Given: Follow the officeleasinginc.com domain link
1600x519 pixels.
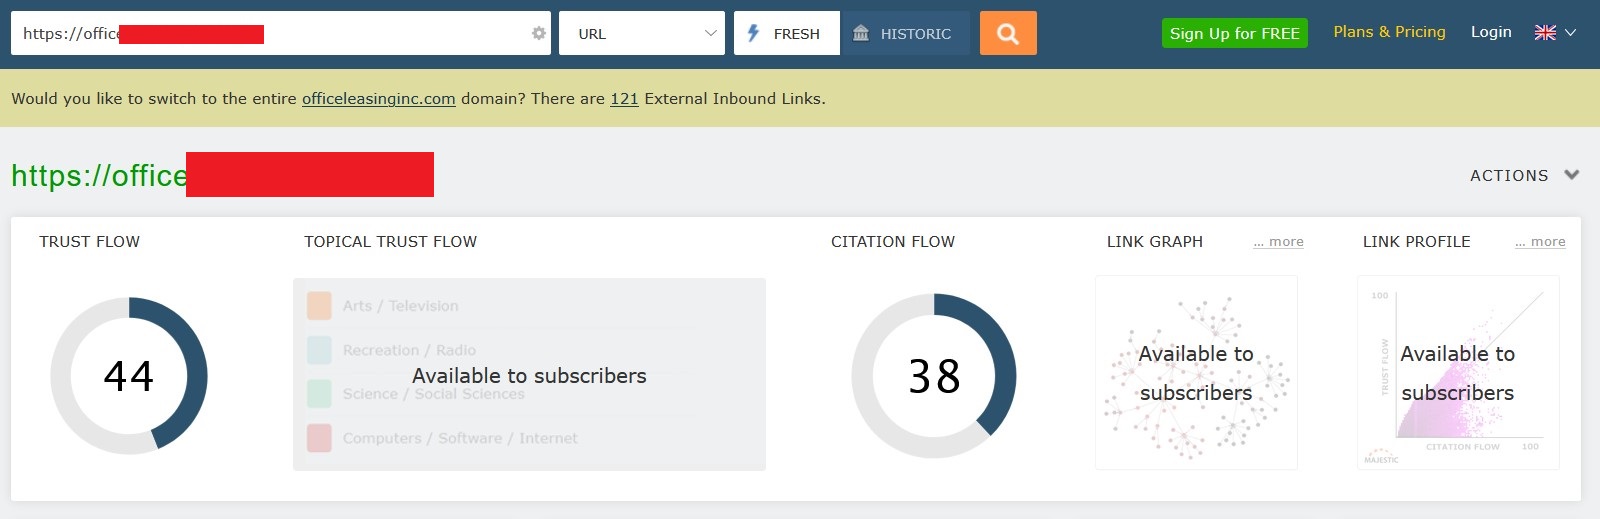Looking at the screenshot, I should (x=378, y=99).
